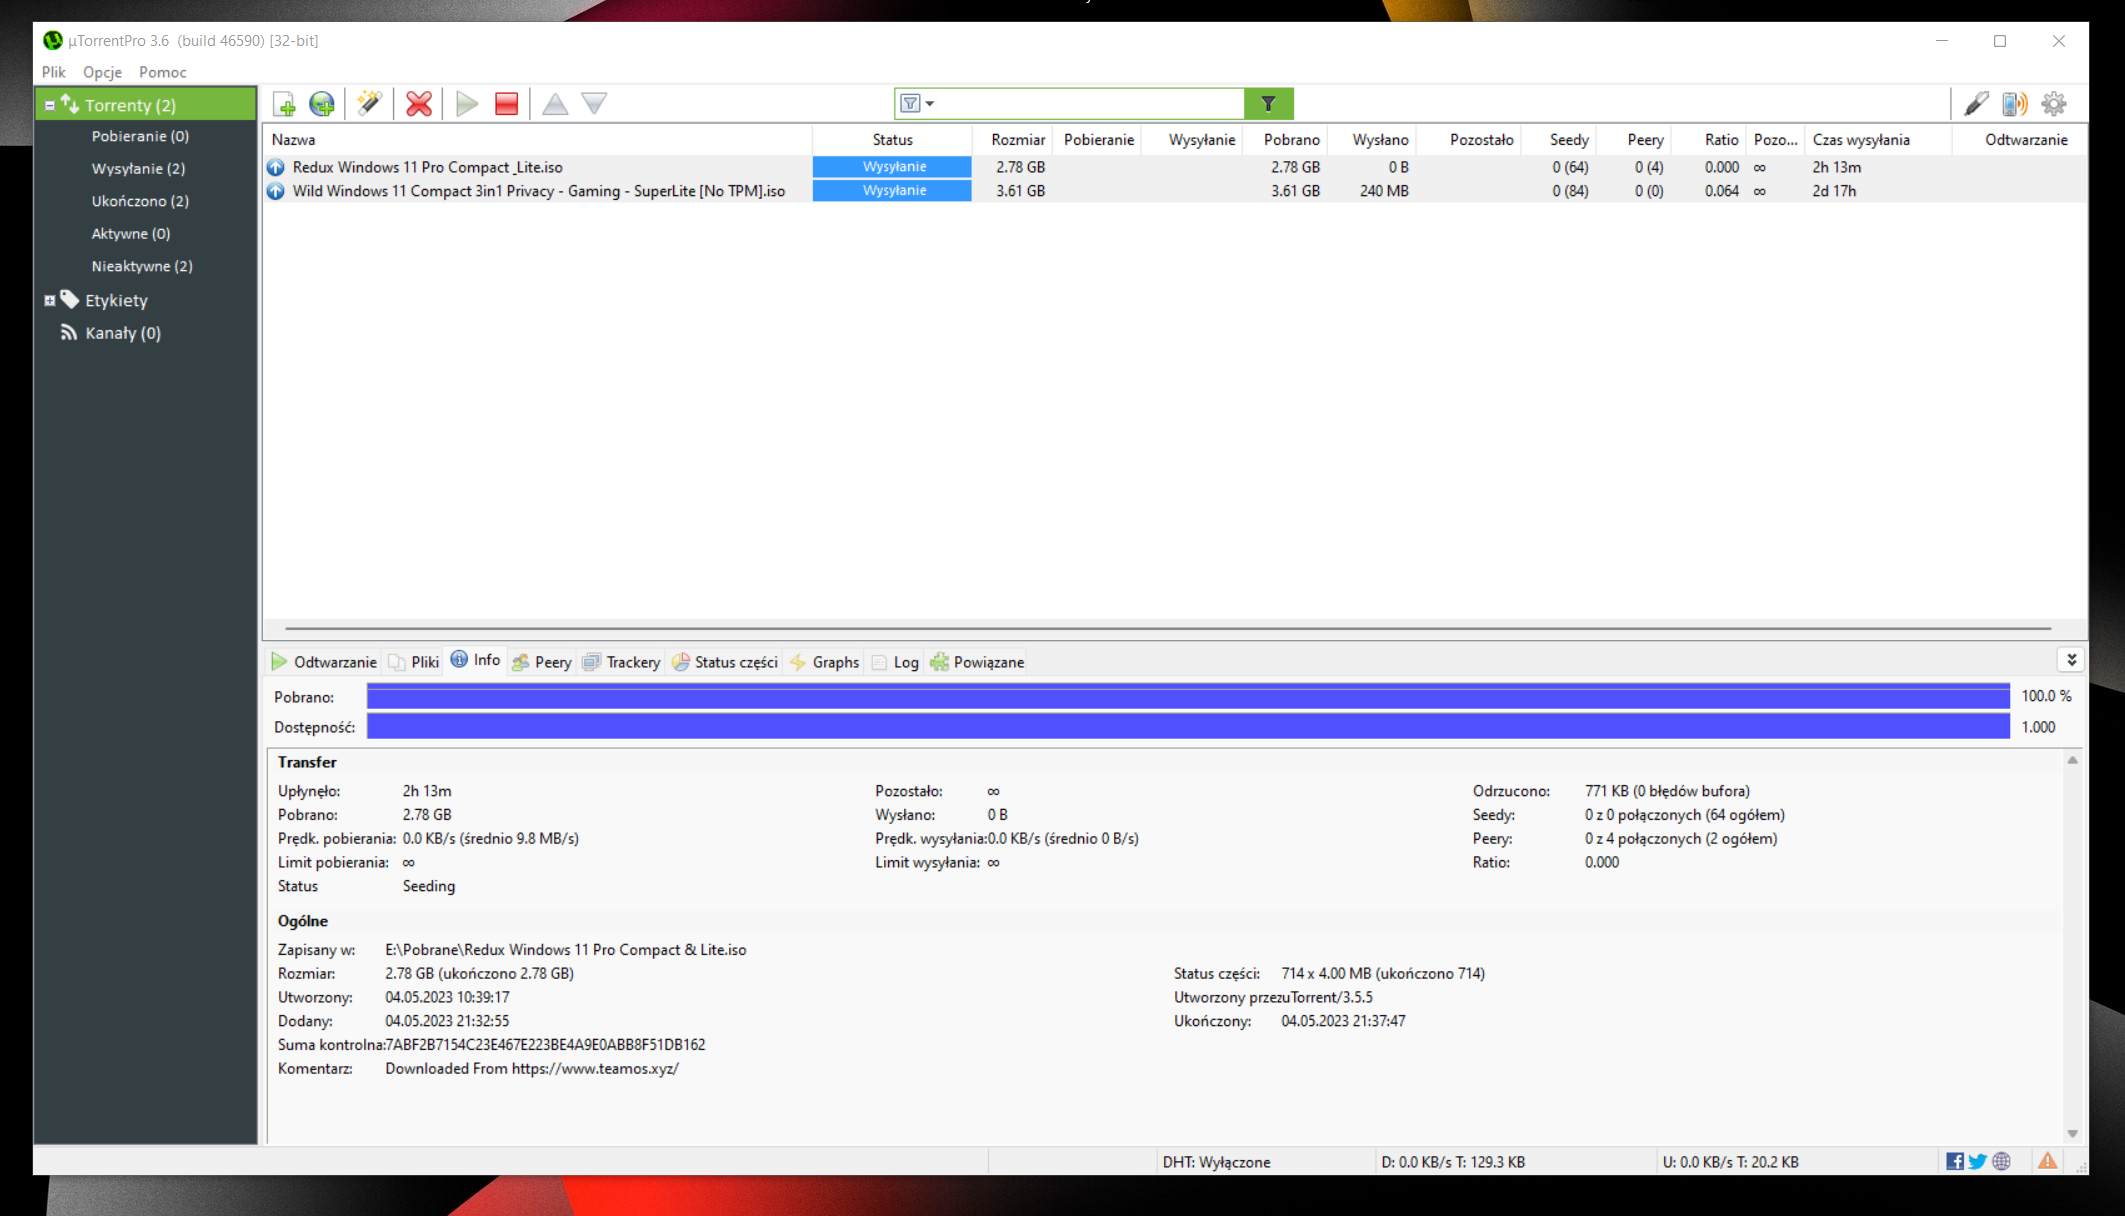The width and height of the screenshot is (2125, 1216).
Task: Select Torrenty (2) in sidebar
Action: pyautogui.click(x=130, y=105)
